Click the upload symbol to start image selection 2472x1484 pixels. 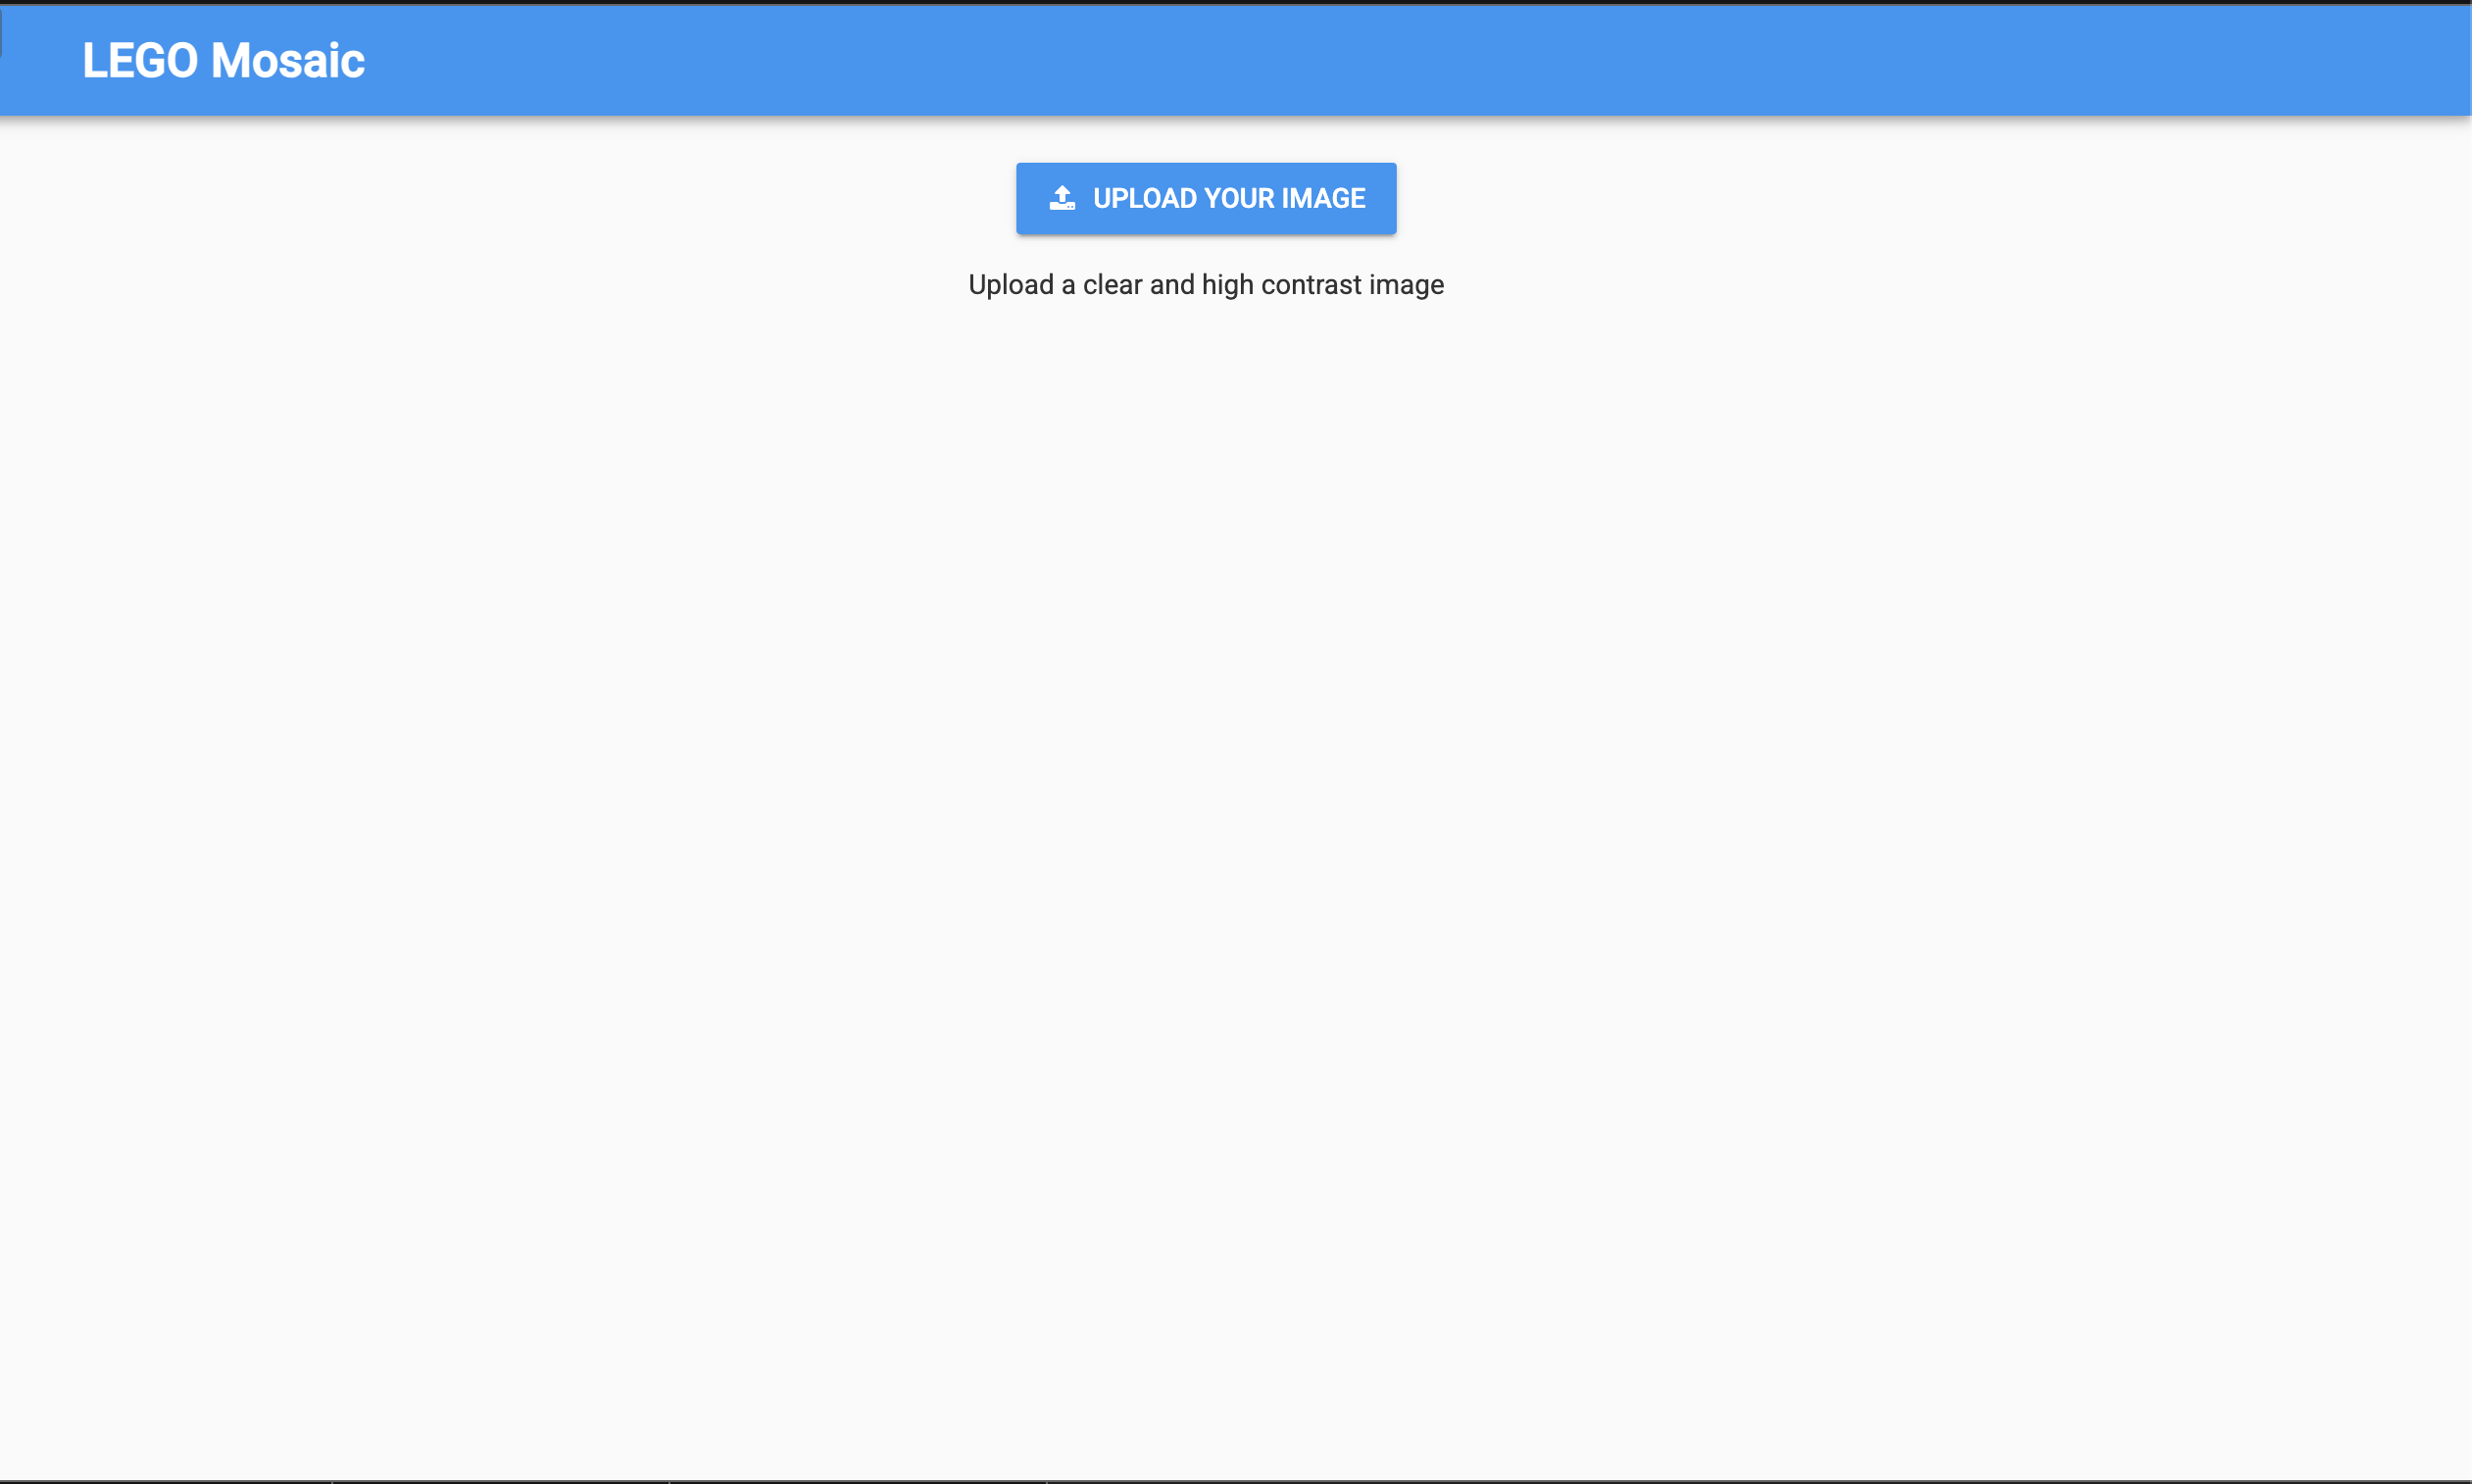[x=1062, y=198]
